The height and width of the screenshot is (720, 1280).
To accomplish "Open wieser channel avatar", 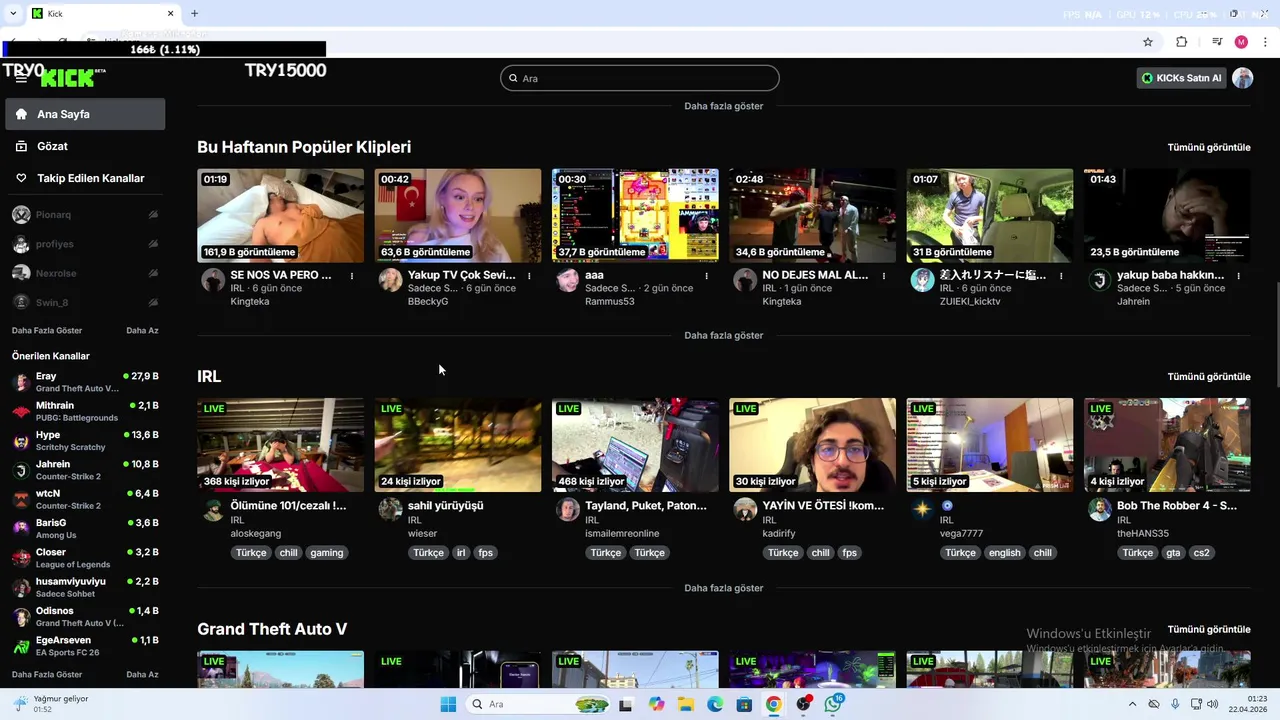I will click(390, 510).
